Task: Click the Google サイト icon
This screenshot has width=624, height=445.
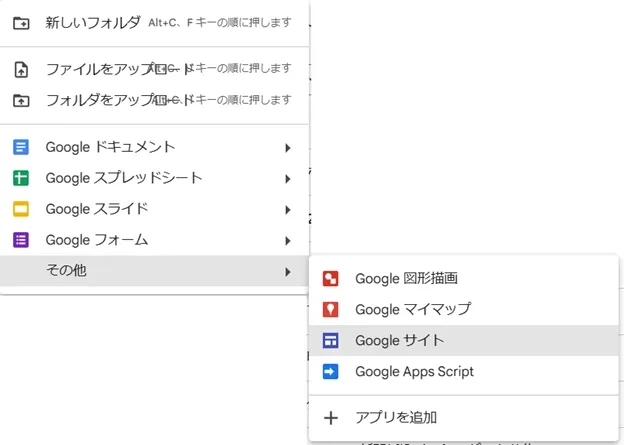Action: (331, 340)
